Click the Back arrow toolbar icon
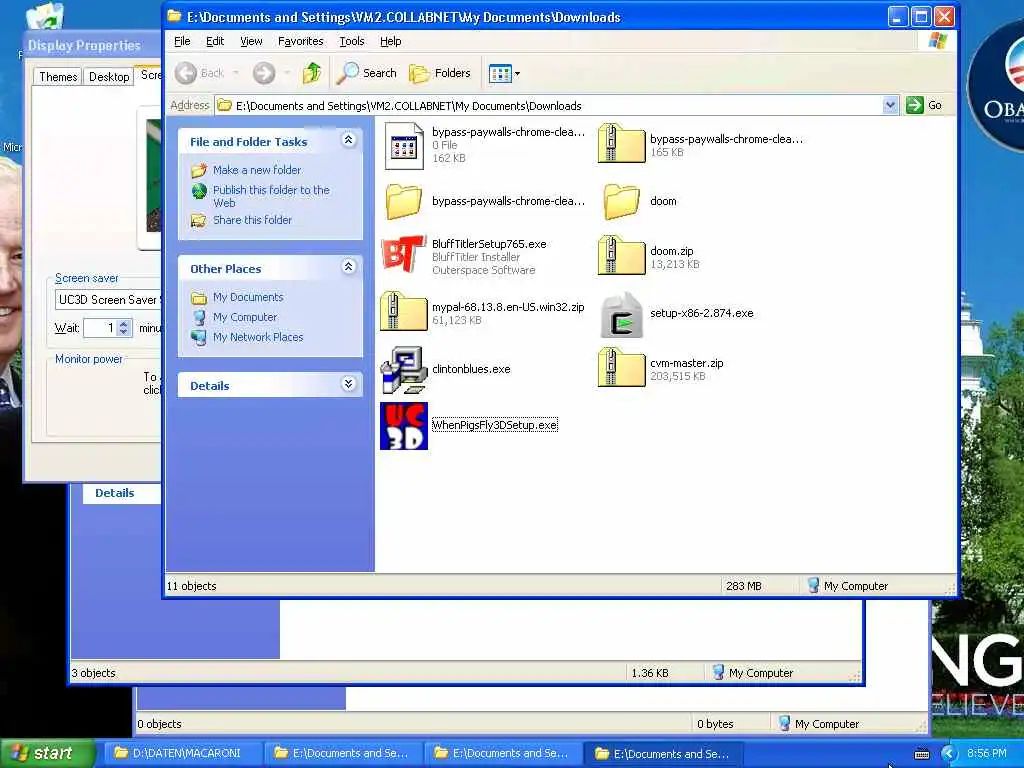1024x768 pixels. 186,73
